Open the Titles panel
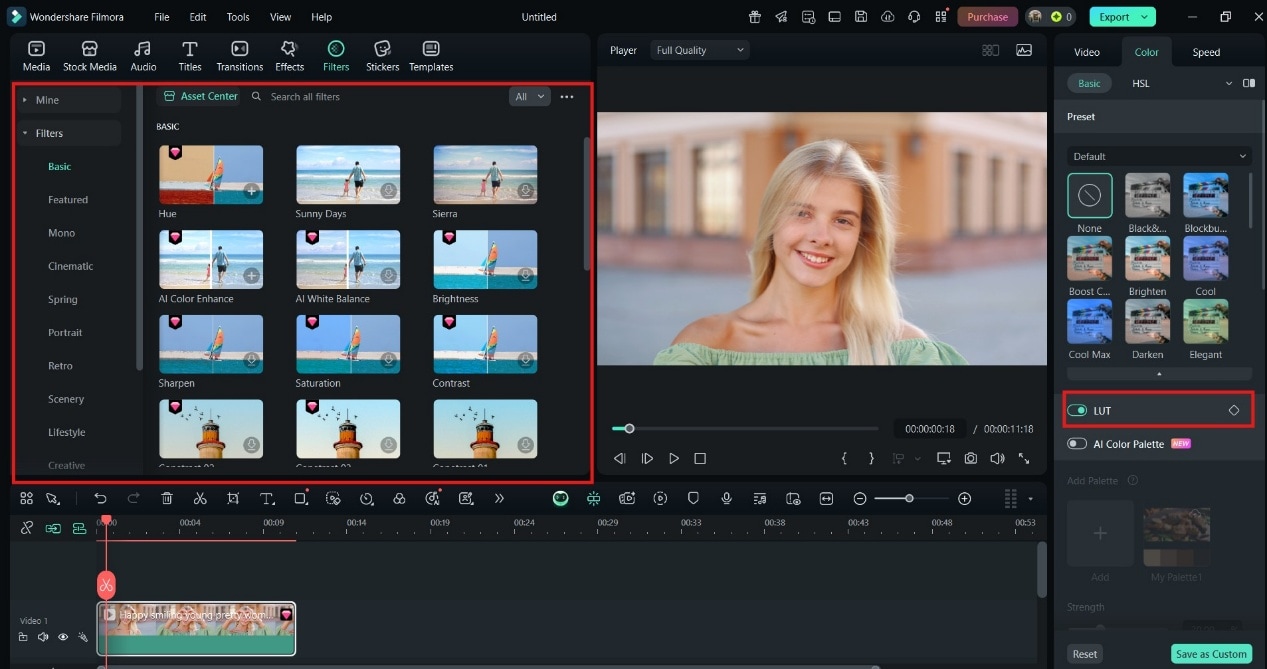This screenshot has width=1267, height=669. coord(190,56)
